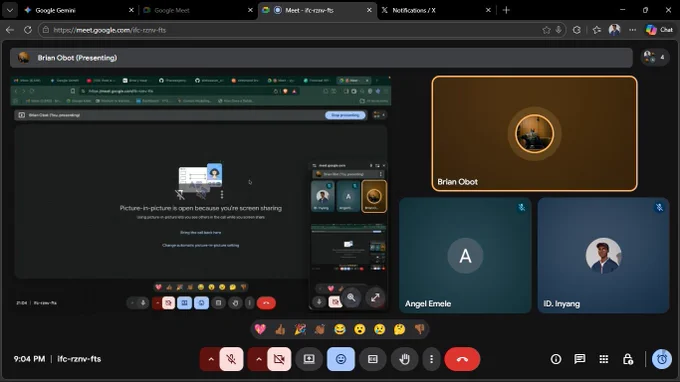Open the Copilot Chat button
680x382 pixels.
tap(659, 30)
